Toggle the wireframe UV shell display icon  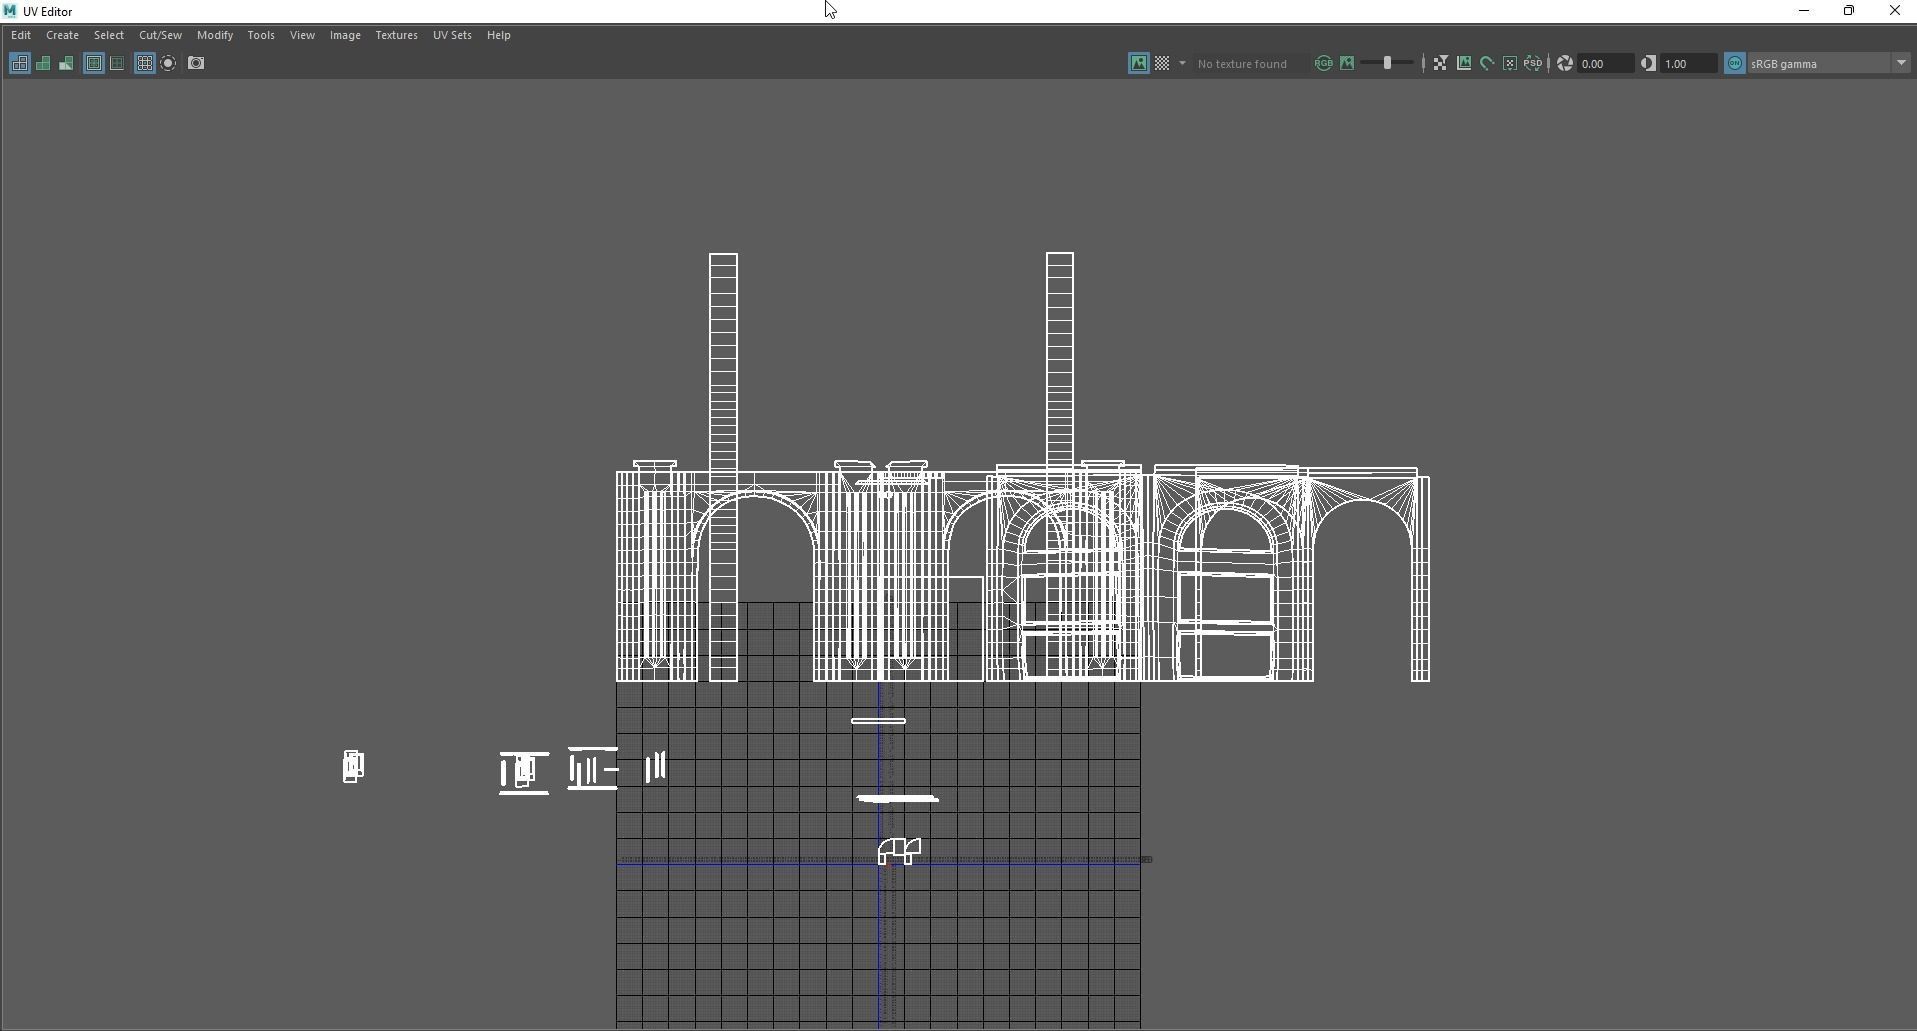[20, 63]
